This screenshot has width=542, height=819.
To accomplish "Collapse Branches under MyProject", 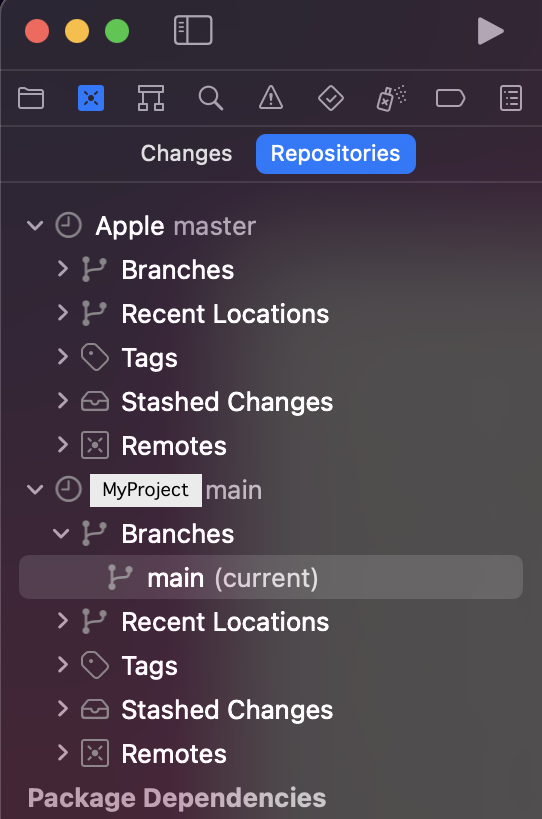I will (61, 533).
